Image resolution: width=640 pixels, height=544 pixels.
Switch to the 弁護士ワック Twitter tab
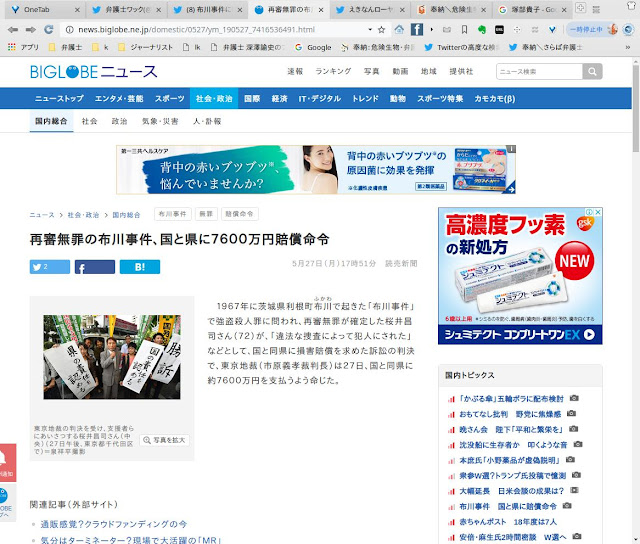pyautogui.click(x=126, y=10)
